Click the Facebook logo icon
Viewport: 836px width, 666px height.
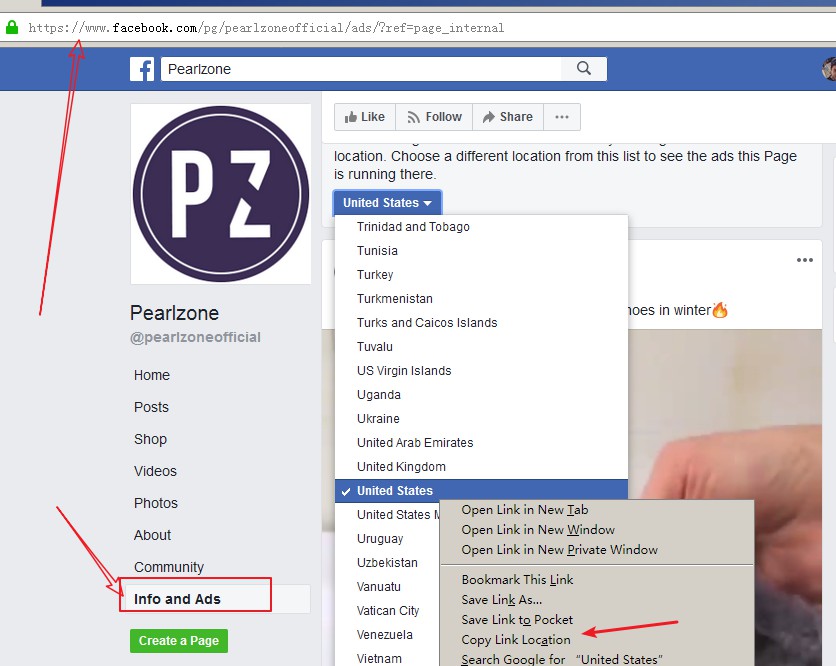pos(142,69)
